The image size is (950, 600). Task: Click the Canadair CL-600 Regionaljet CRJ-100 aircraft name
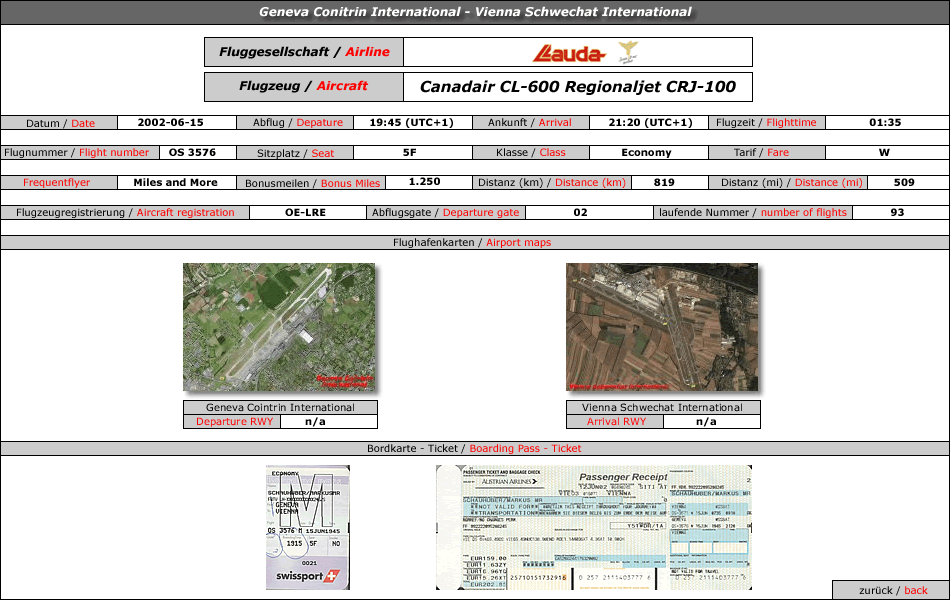[577, 87]
